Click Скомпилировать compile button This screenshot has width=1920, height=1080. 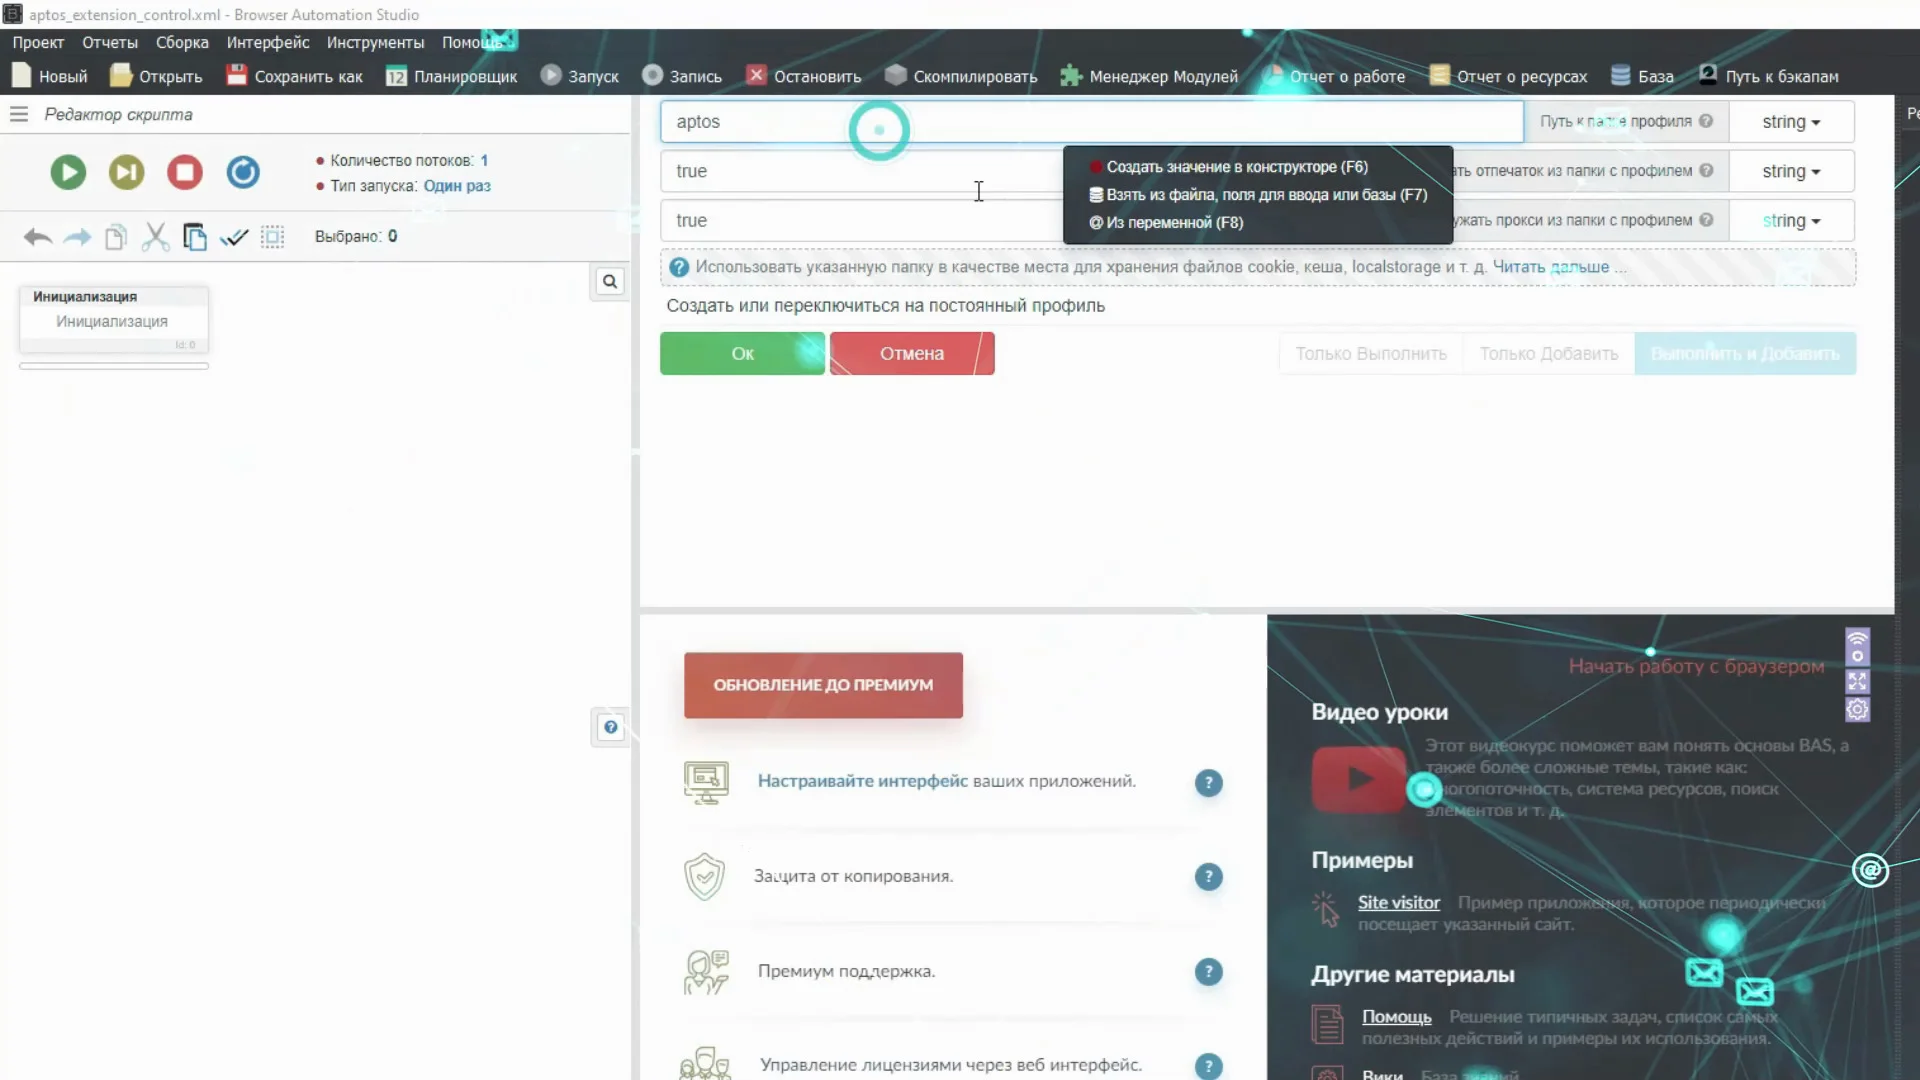pos(961,76)
